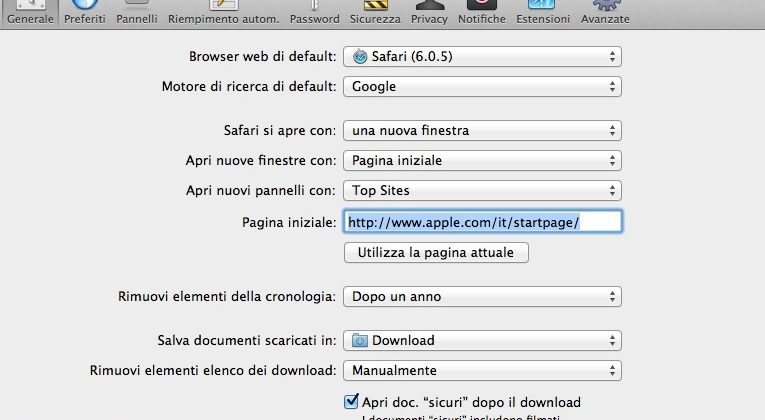
Task: Click the Pagina iniziale URL field
Action: click(482, 221)
